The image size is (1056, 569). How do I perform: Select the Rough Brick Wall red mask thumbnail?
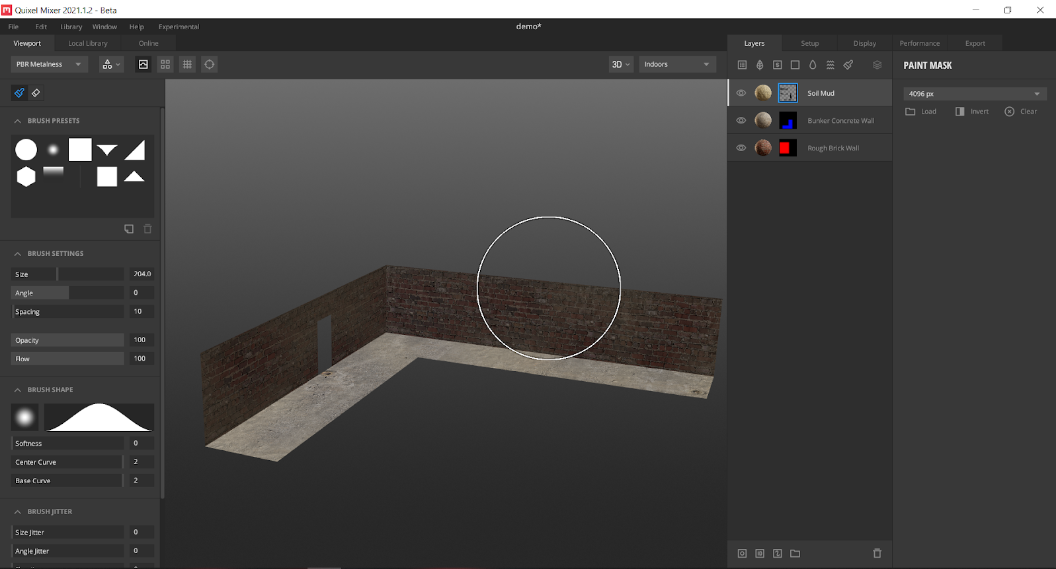787,148
